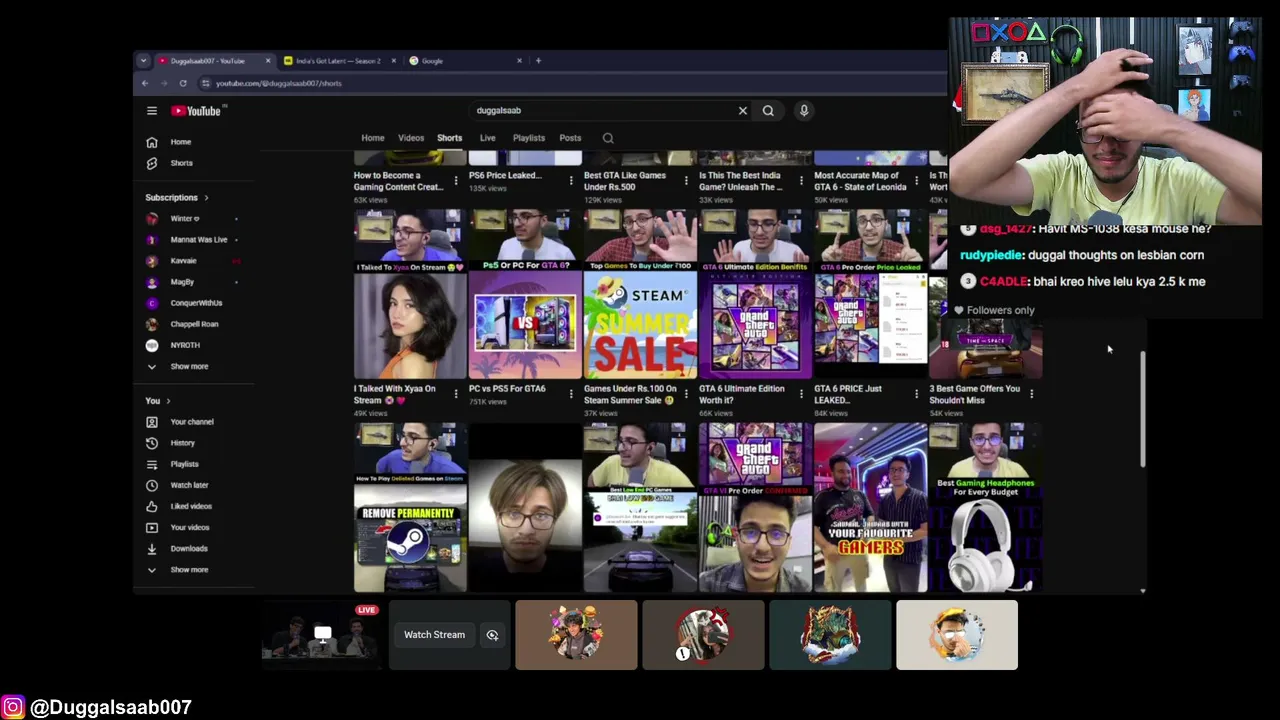This screenshot has width=1280, height=720.
Task: Start voice search with the microphone icon
Action: tap(804, 111)
